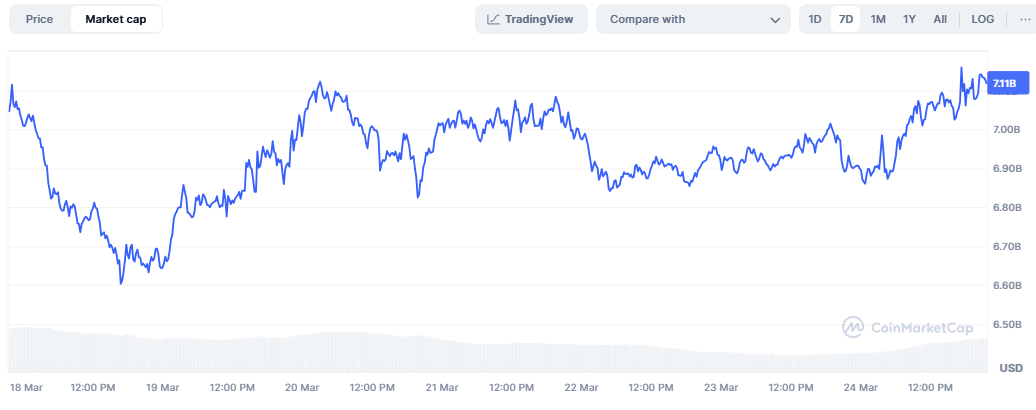Select the 7D time range
The height and width of the screenshot is (410, 1036).
tap(846, 19)
